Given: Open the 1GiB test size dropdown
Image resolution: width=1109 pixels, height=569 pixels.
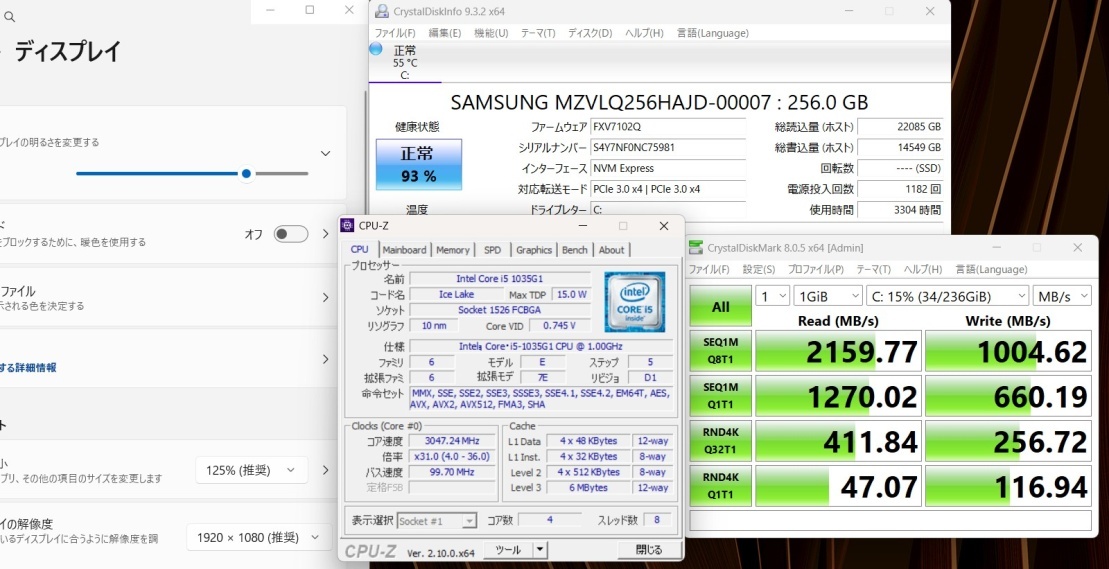Looking at the screenshot, I should click(x=827, y=296).
